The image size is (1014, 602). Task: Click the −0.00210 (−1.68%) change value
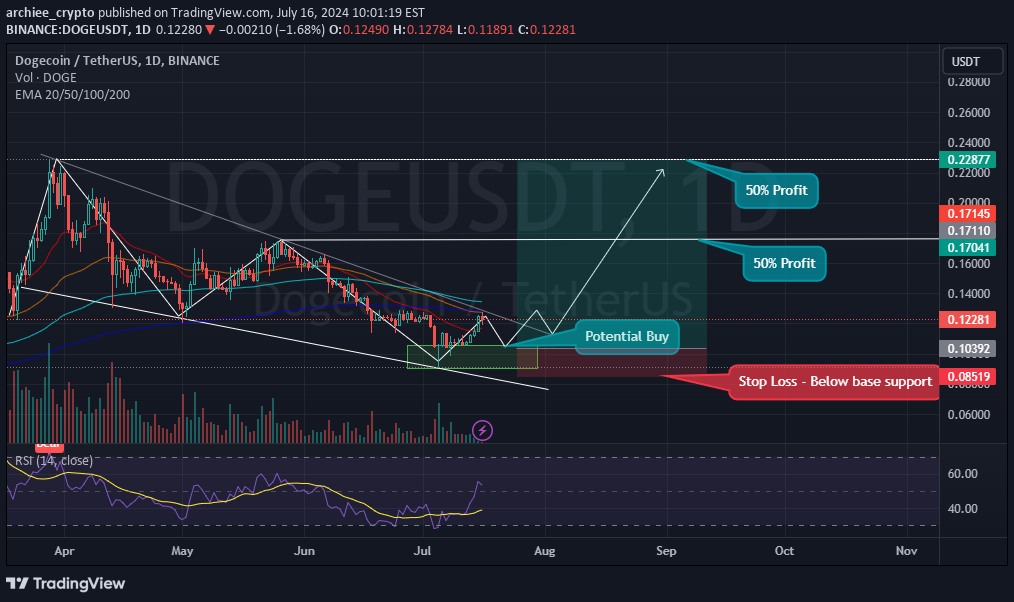[x=272, y=30]
